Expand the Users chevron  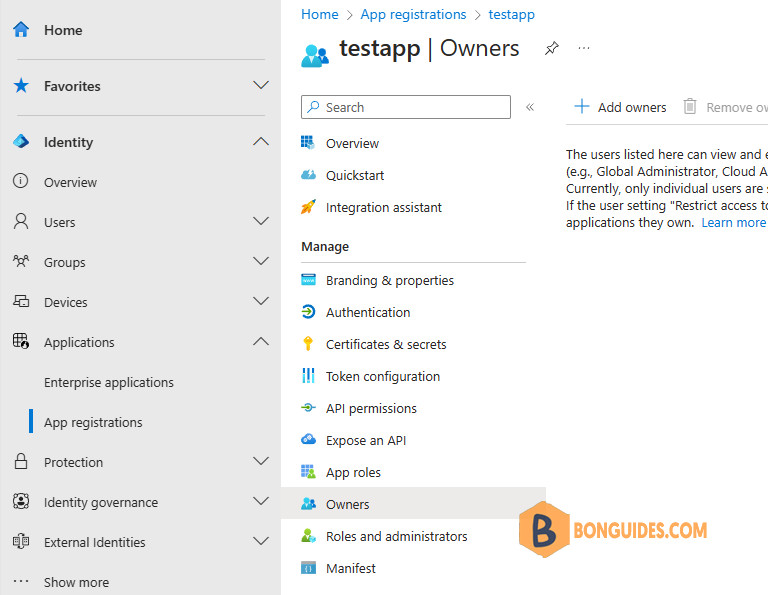tap(261, 221)
